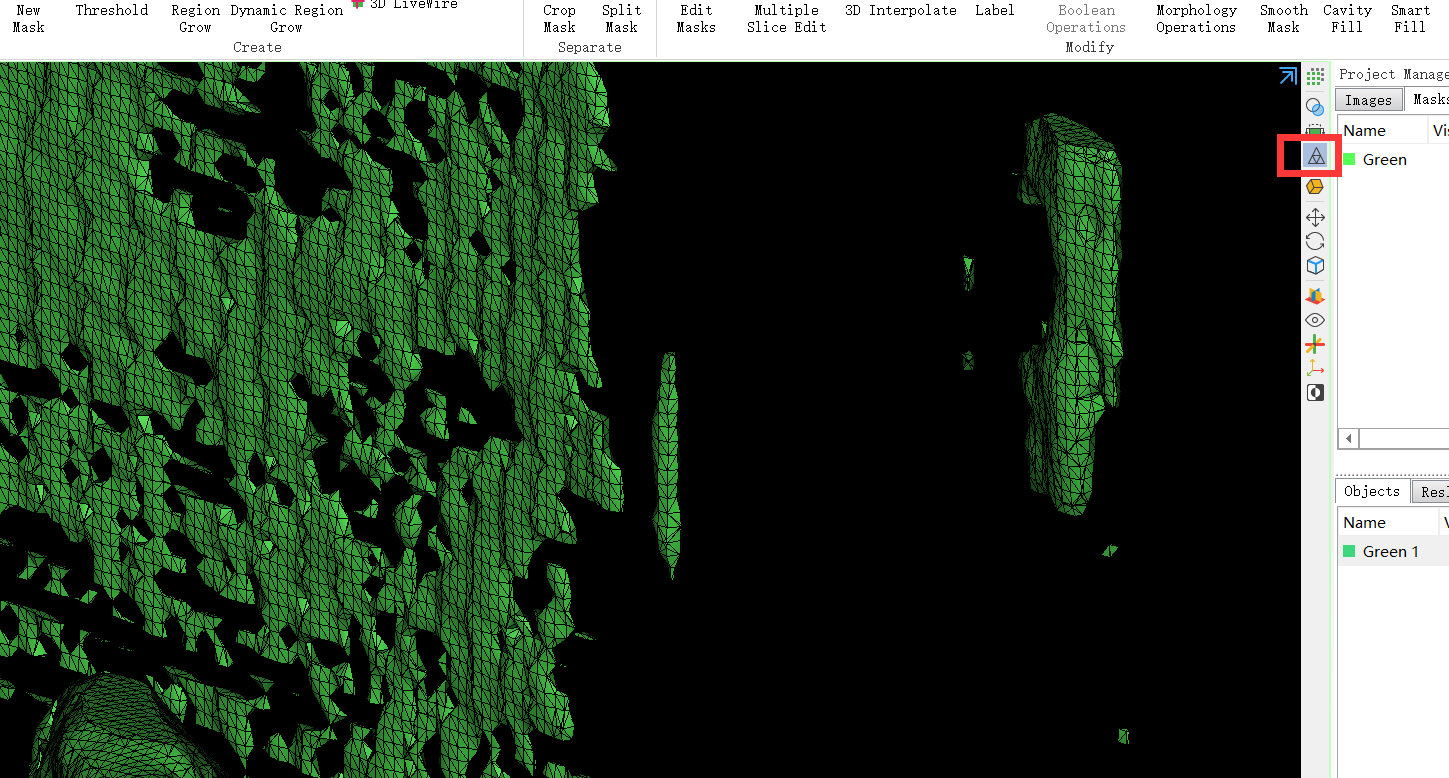Switch to the Objects tab
The height and width of the screenshot is (778, 1449).
(1372, 491)
